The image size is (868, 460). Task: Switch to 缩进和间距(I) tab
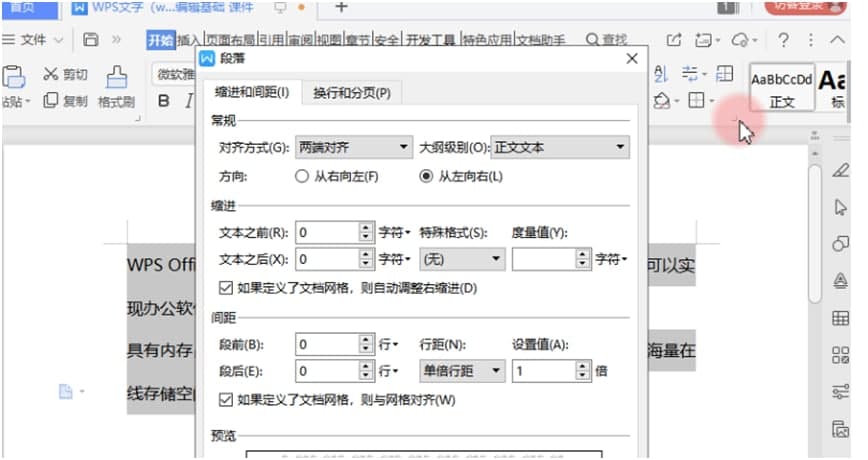pyautogui.click(x=252, y=92)
